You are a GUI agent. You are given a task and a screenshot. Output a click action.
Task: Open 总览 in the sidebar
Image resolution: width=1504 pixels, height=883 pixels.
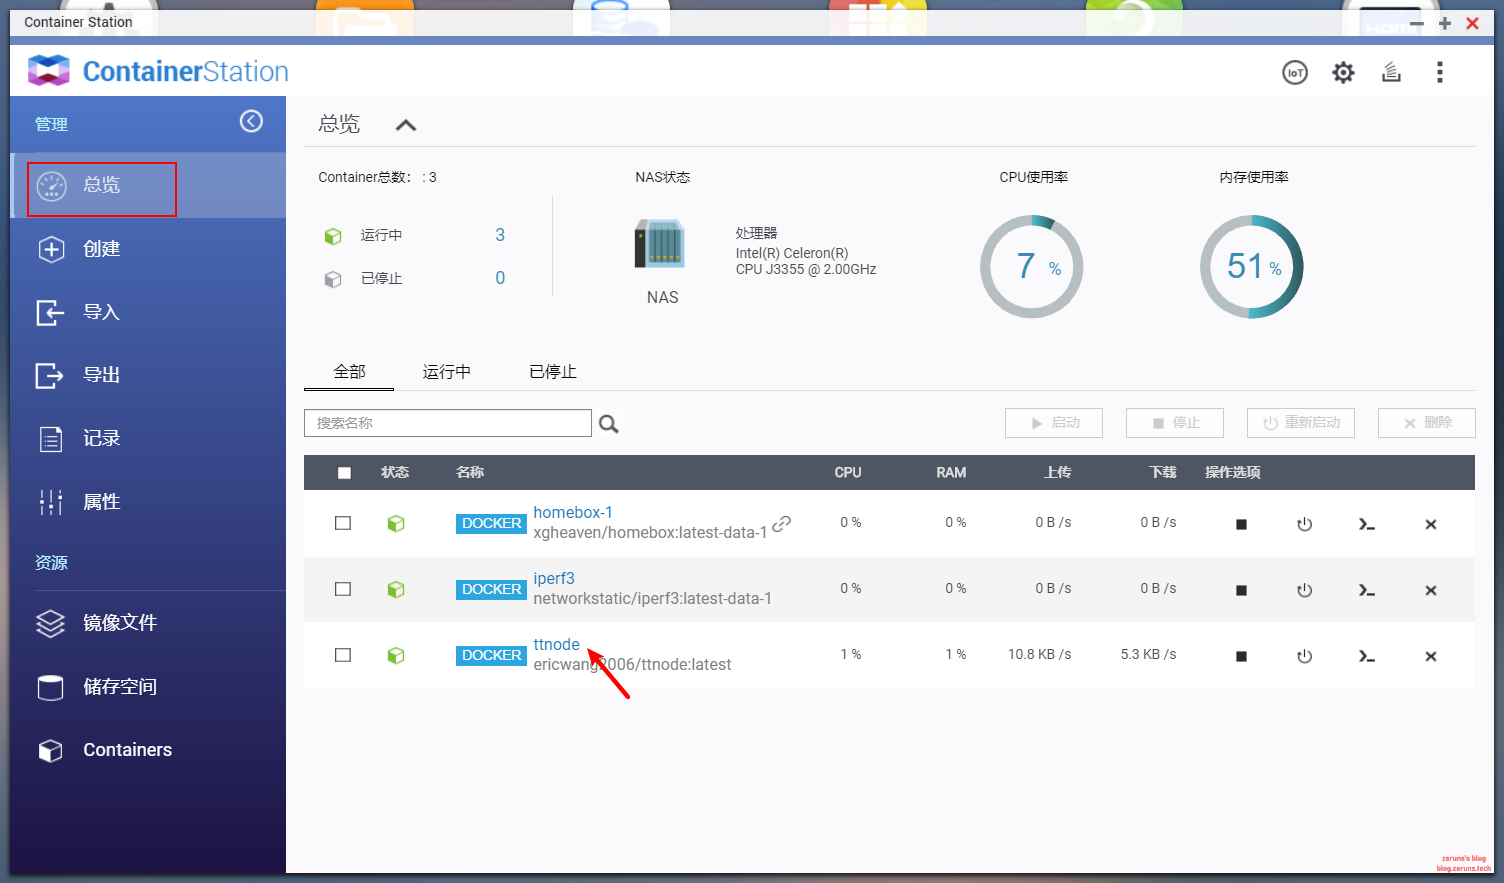[x=148, y=185]
